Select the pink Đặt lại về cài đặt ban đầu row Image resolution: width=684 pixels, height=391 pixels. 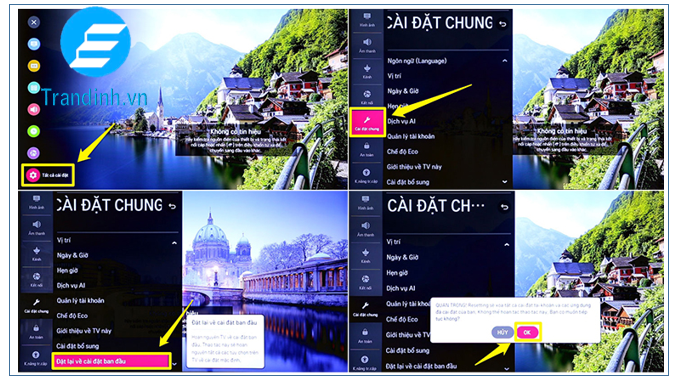pyautogui.click(x=111, y=361)
